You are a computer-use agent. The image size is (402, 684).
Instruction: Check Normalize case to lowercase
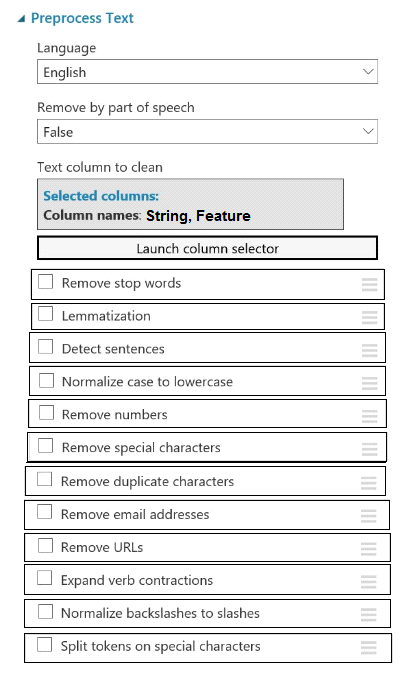coord(46,380)
